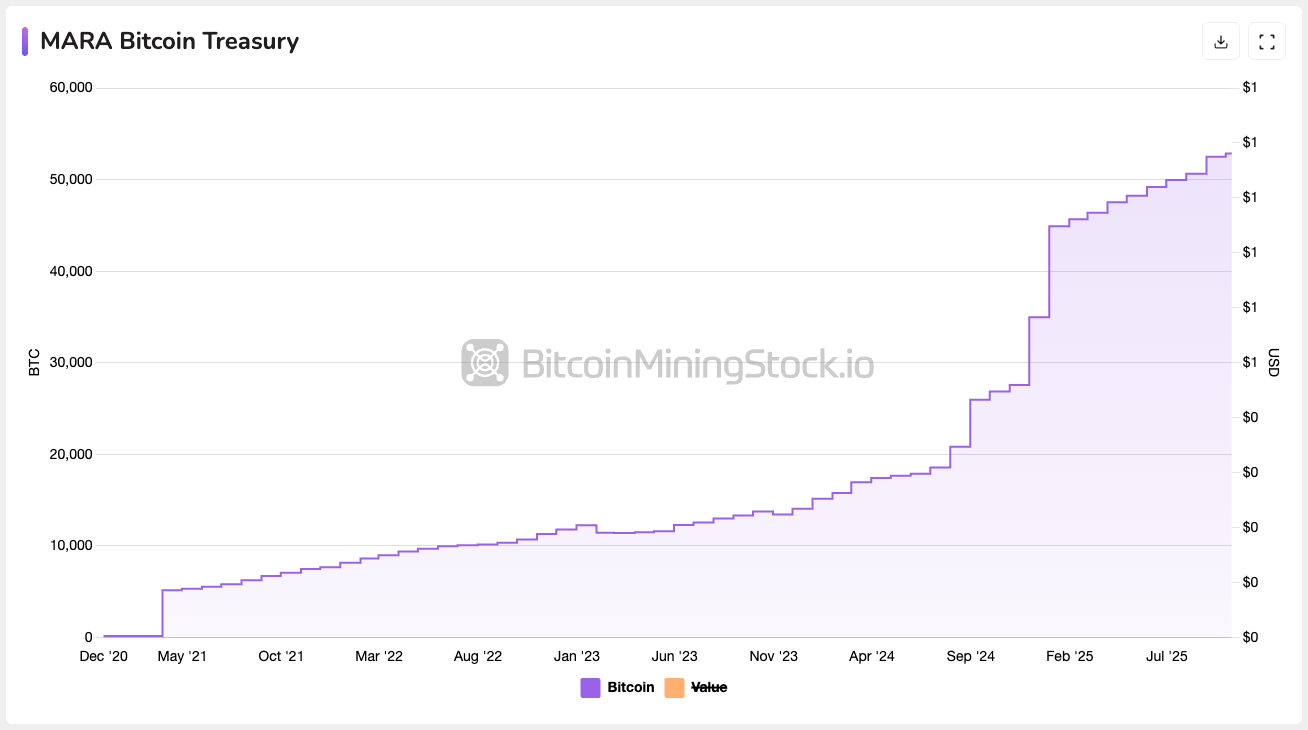Toggle the Bitcoin series legend label

pyautogui.click(x=630, y=688)
